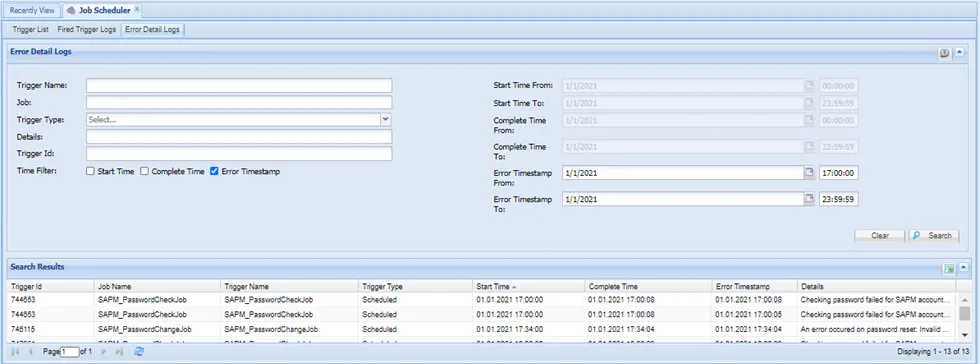
Task: Open the Trigger Type dropdown
Action: (x=386, y=119)
